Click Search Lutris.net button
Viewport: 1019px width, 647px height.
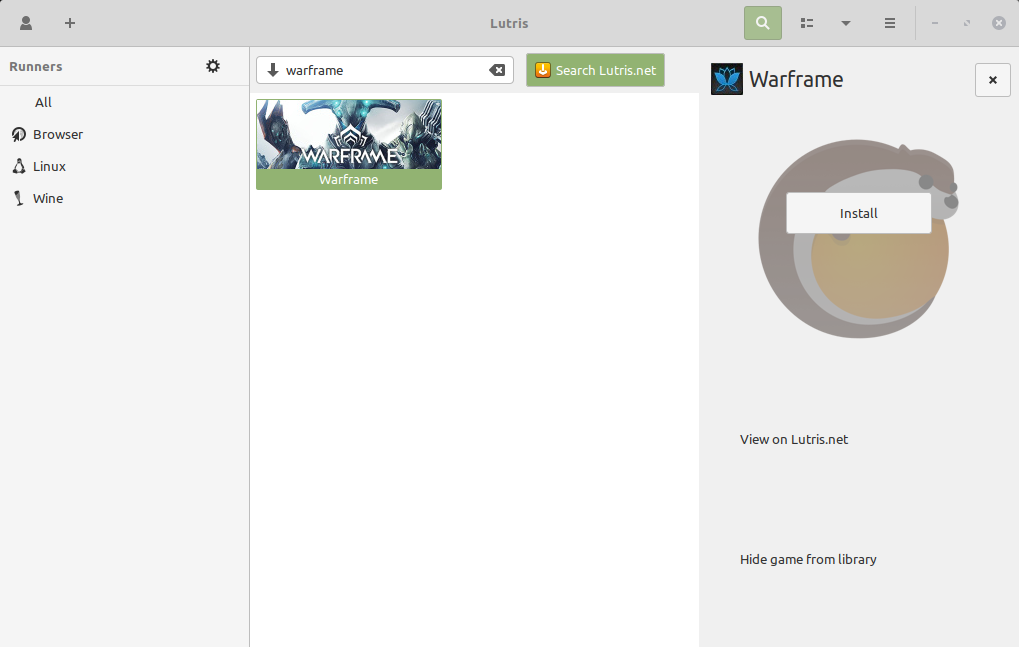click(x=595, y=70)
